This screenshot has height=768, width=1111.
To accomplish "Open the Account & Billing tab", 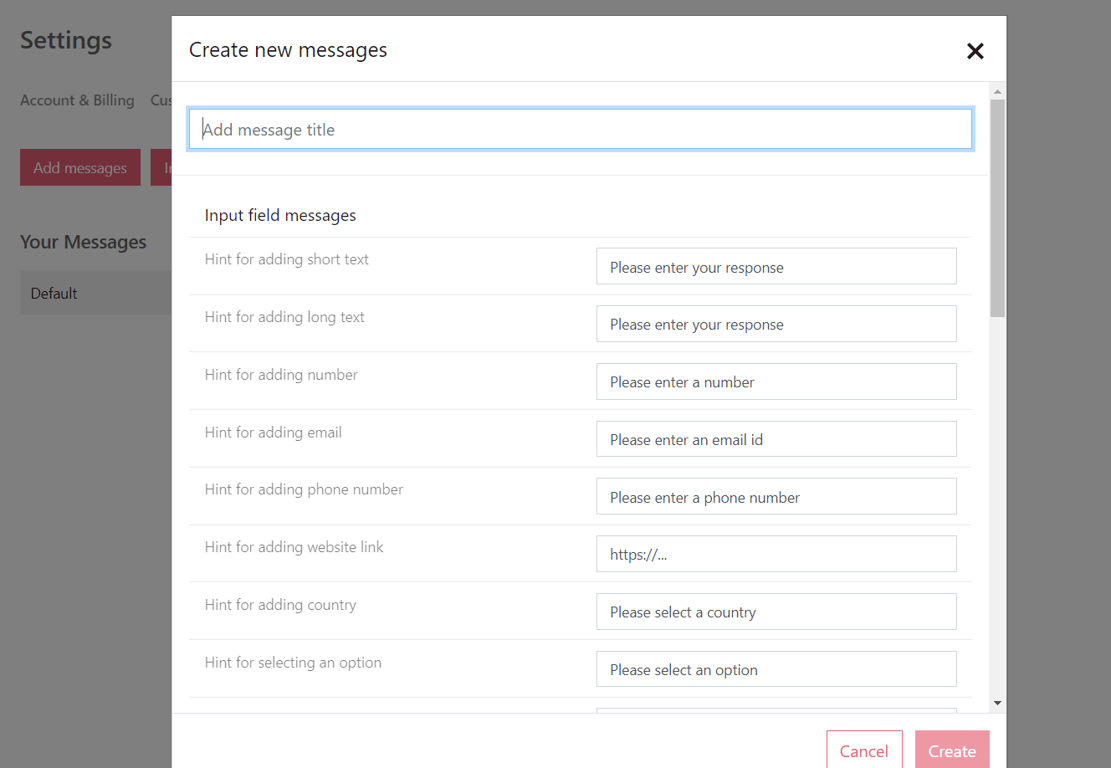I will [77, 100].
